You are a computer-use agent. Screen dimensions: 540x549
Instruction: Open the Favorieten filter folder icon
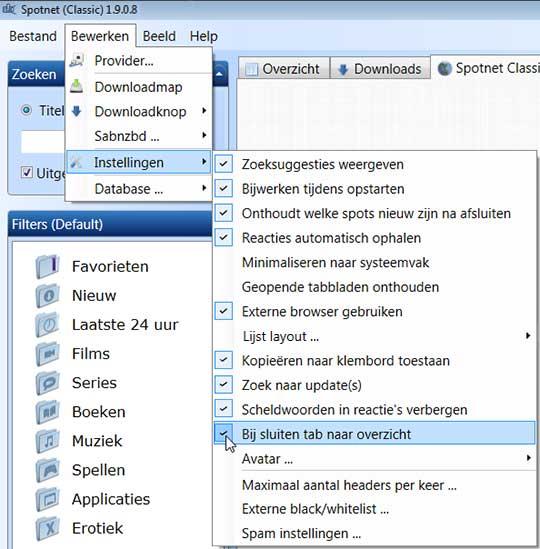[47, 266]
